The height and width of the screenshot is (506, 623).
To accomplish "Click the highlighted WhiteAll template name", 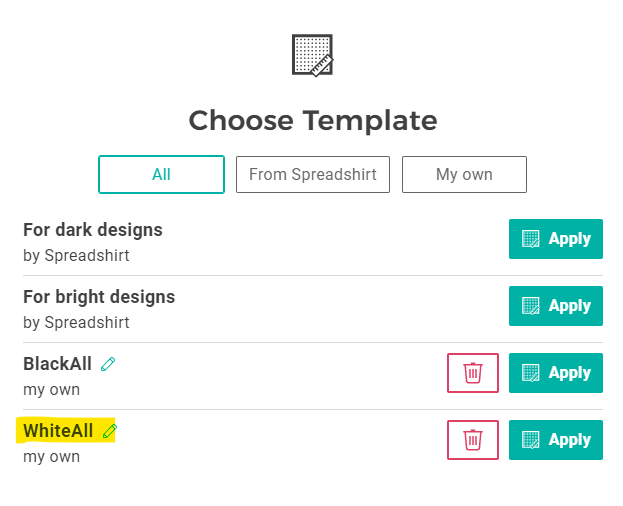I will point(58,431).
